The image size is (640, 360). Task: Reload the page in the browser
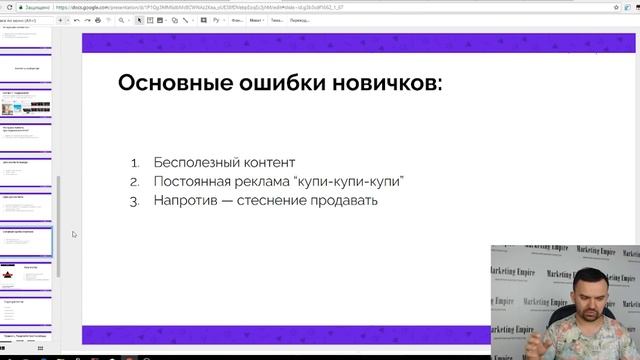9,7
